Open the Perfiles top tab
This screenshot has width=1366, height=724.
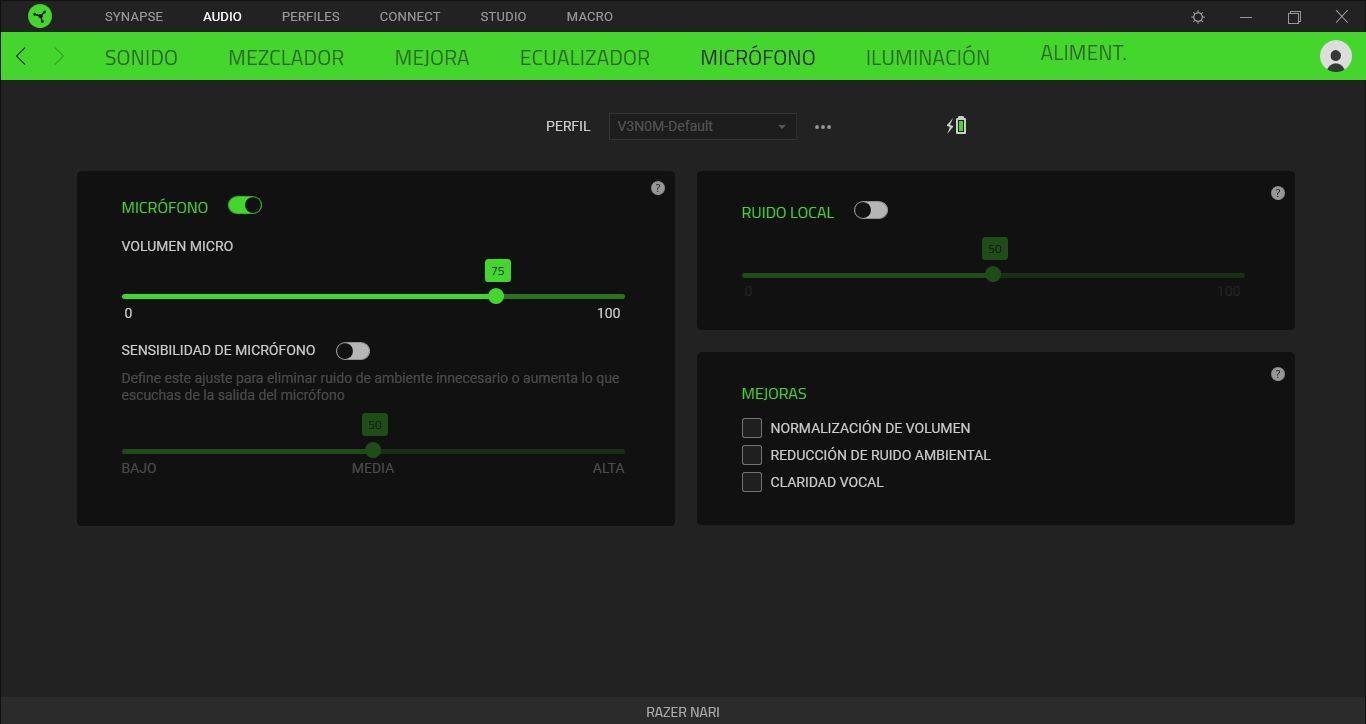click(x=310, y=17)
